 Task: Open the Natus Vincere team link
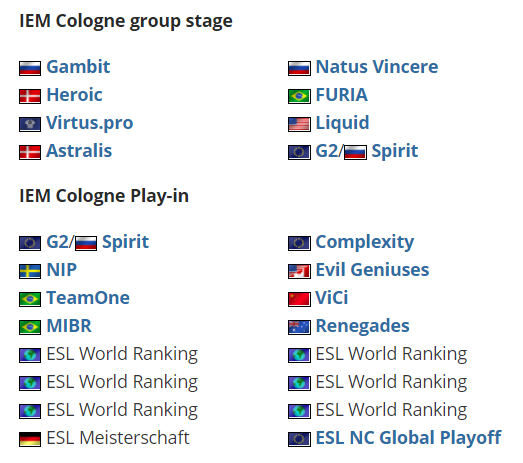click(x=377, y=67)
